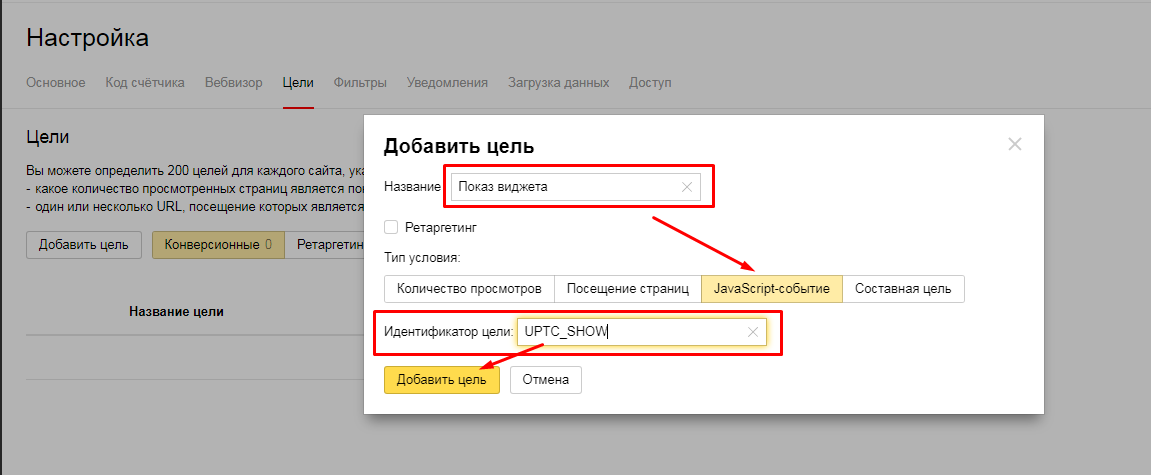The height and width of the screenshot is (475, 1151).
Task: Click the Добавить цель dialog title
Action: pos(459,146)
